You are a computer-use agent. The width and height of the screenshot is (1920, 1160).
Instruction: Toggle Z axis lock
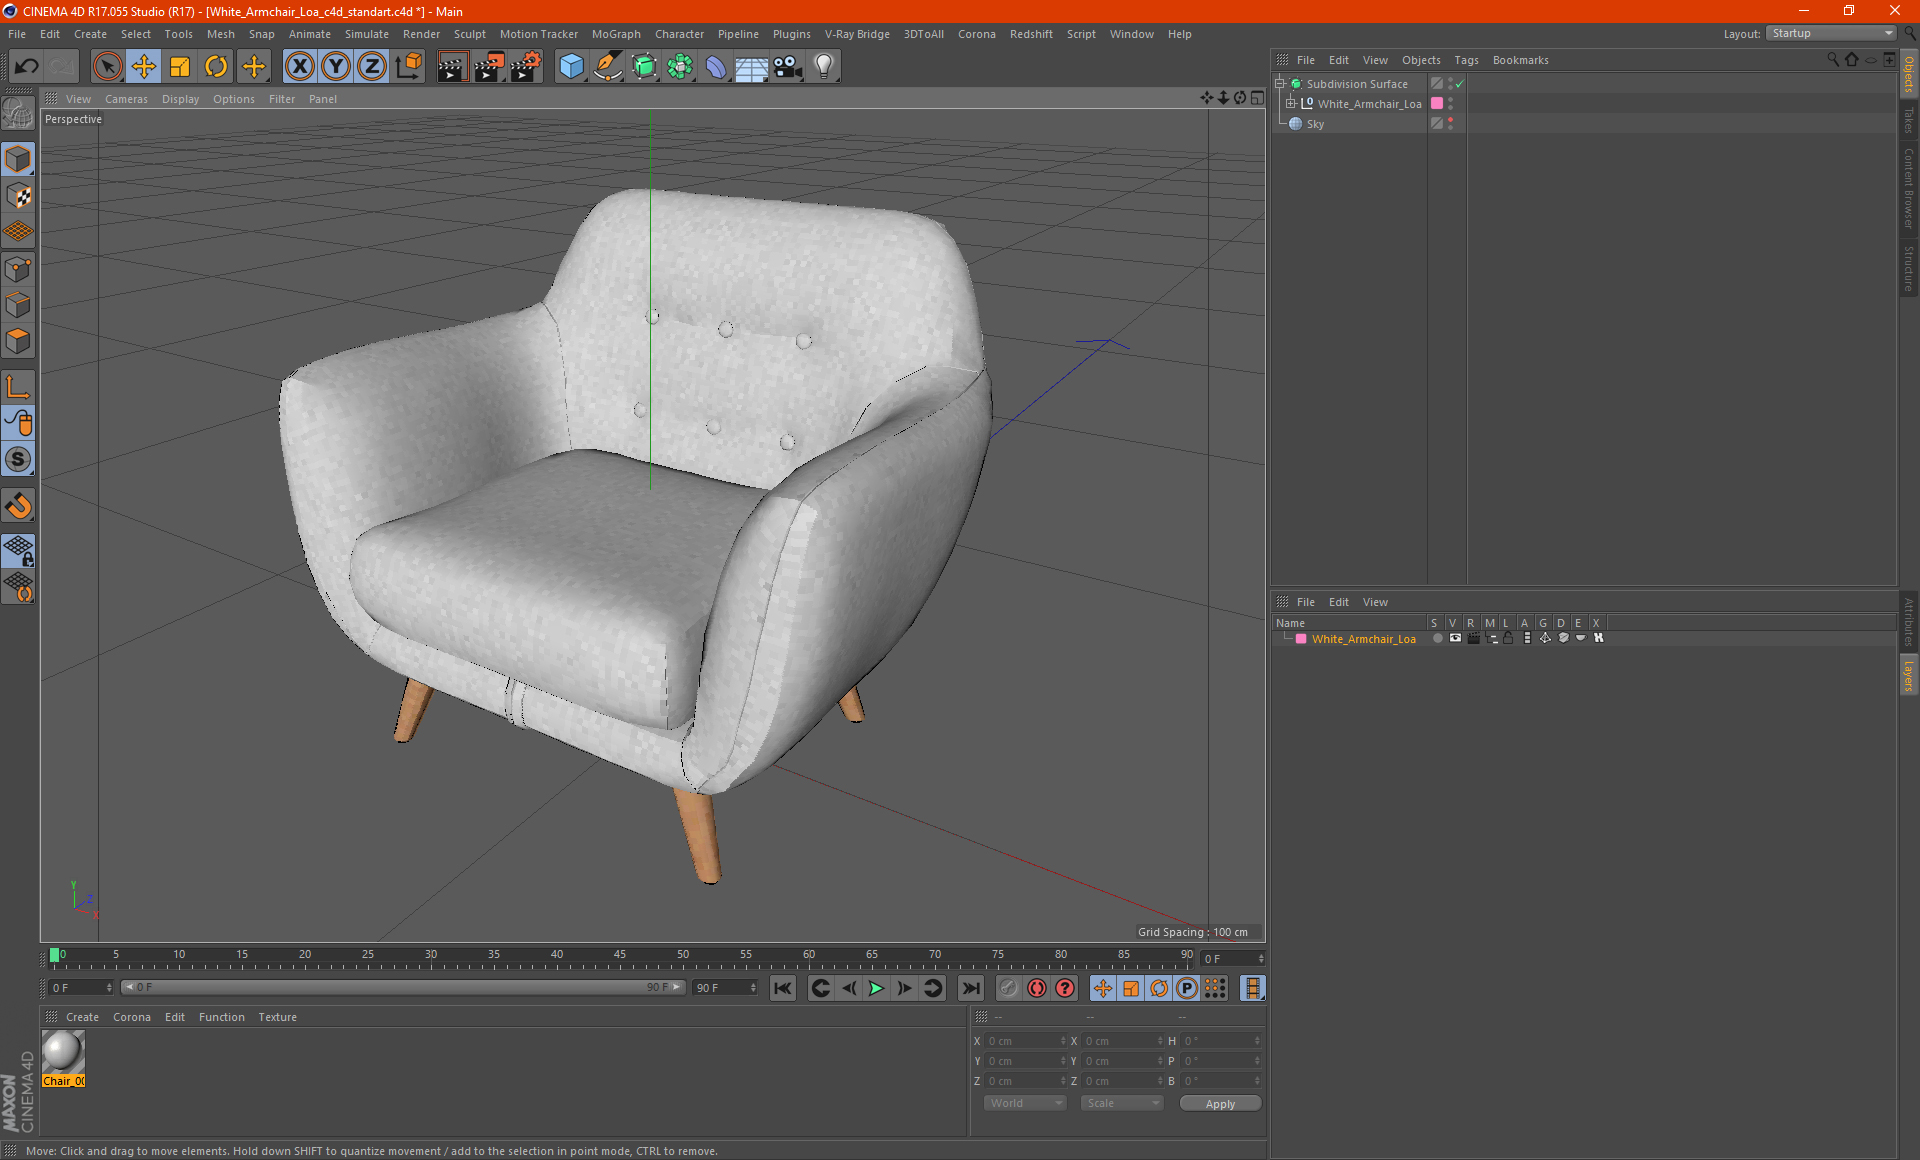tap(372, 67)
